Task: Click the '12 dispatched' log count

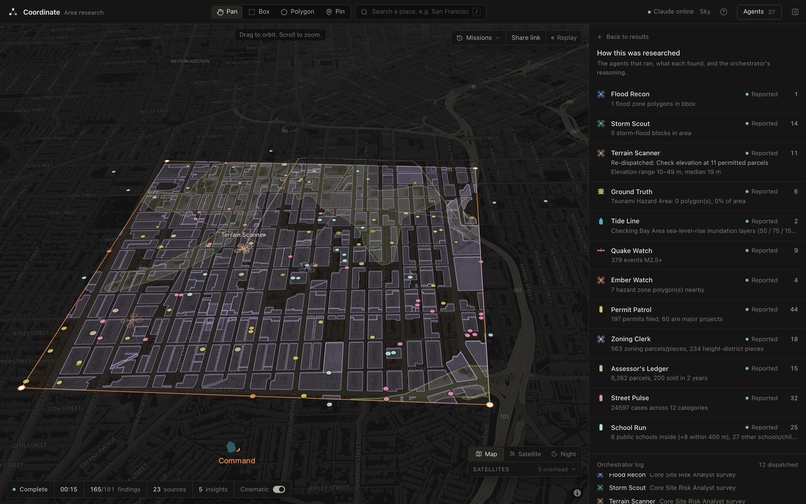Action: point(778,465)
